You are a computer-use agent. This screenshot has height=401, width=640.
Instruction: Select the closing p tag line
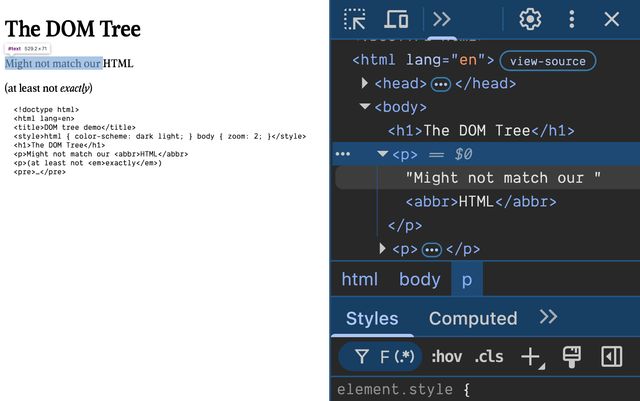pyautogui.click(x=404, y=225)
